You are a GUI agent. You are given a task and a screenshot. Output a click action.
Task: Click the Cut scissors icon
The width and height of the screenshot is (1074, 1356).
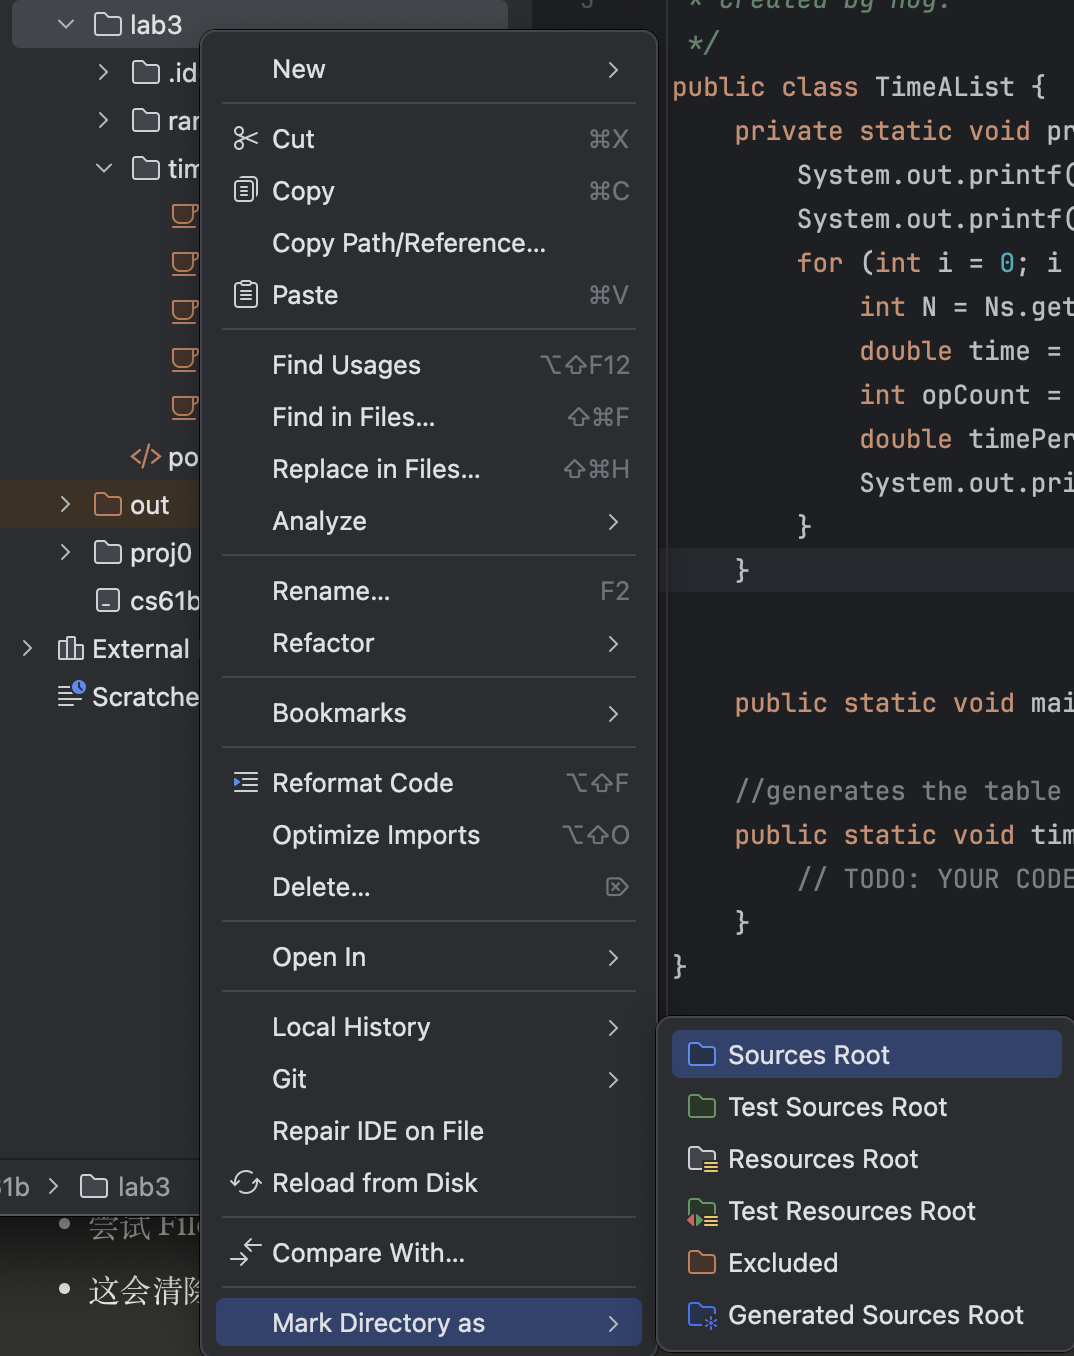click(245, 138)
